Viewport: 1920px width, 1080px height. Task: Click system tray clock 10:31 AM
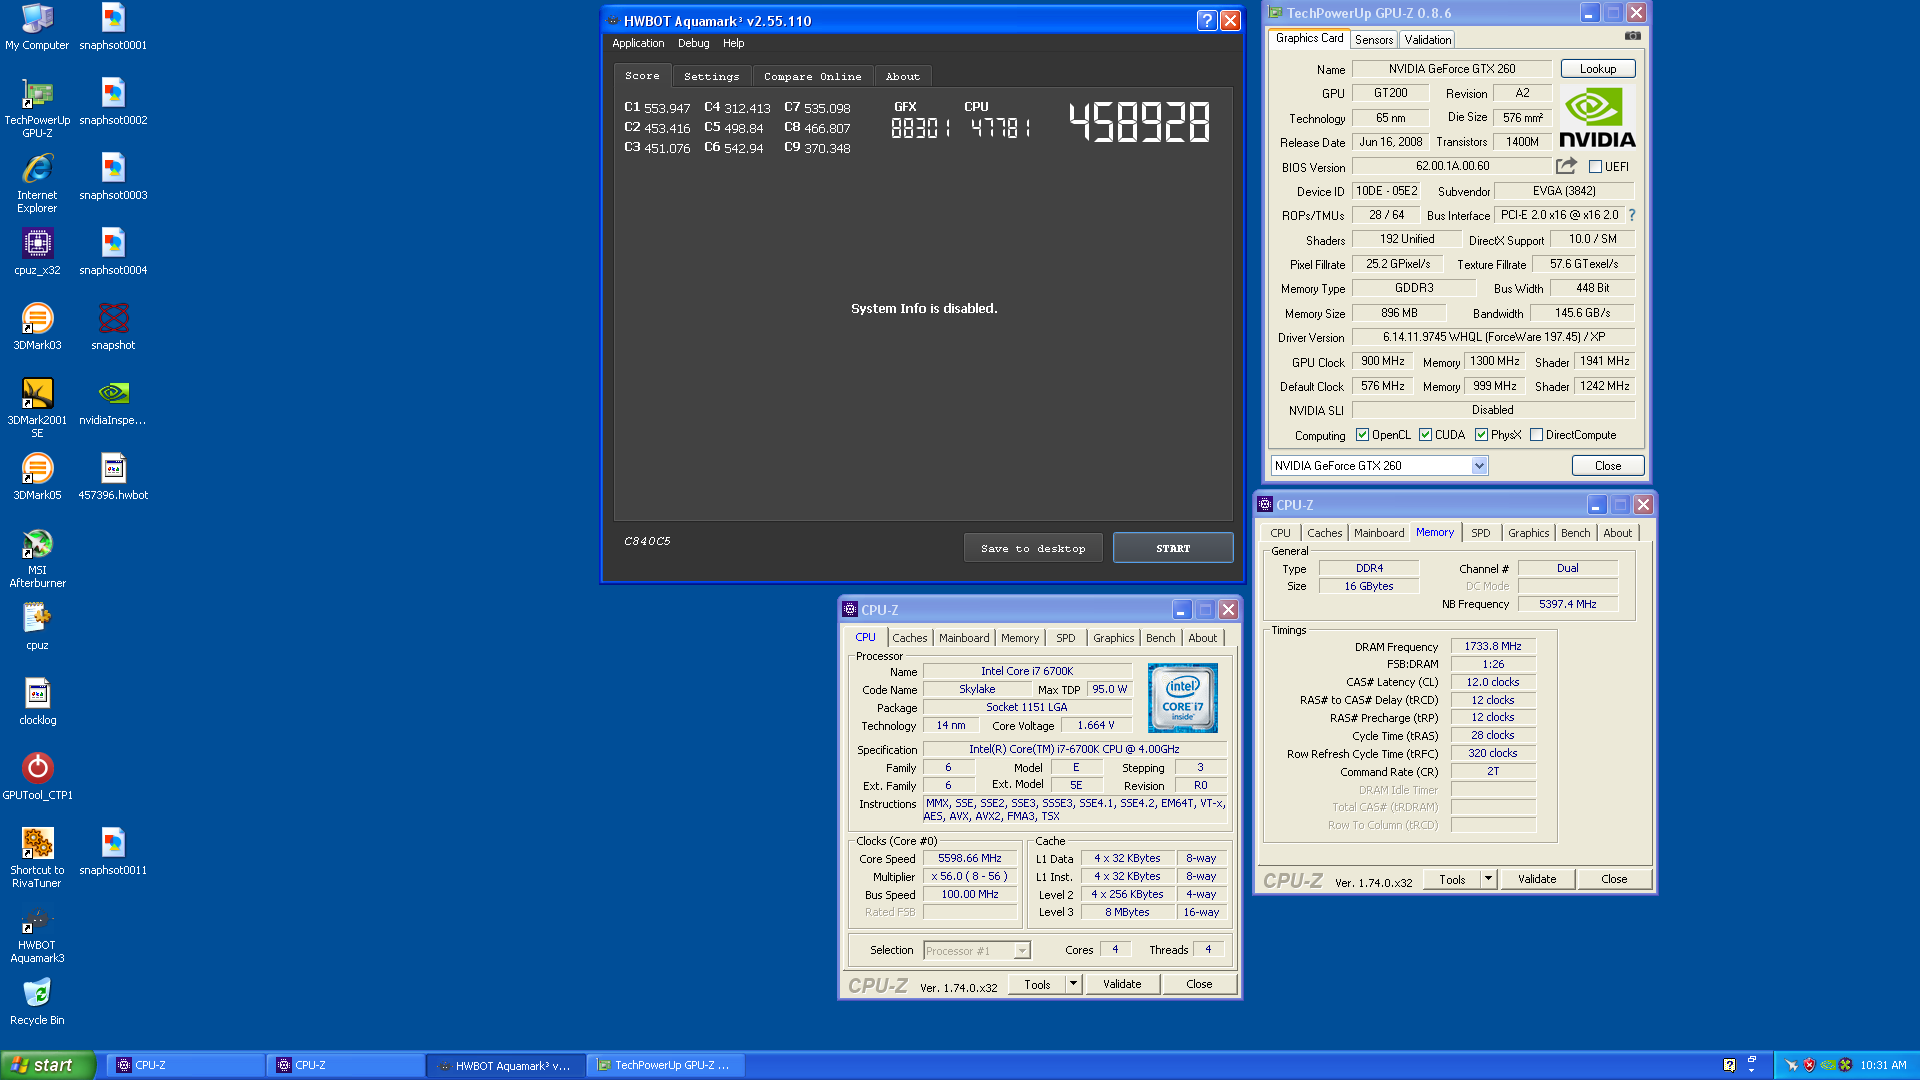pyautogui.click(x=1883, y=1066)
